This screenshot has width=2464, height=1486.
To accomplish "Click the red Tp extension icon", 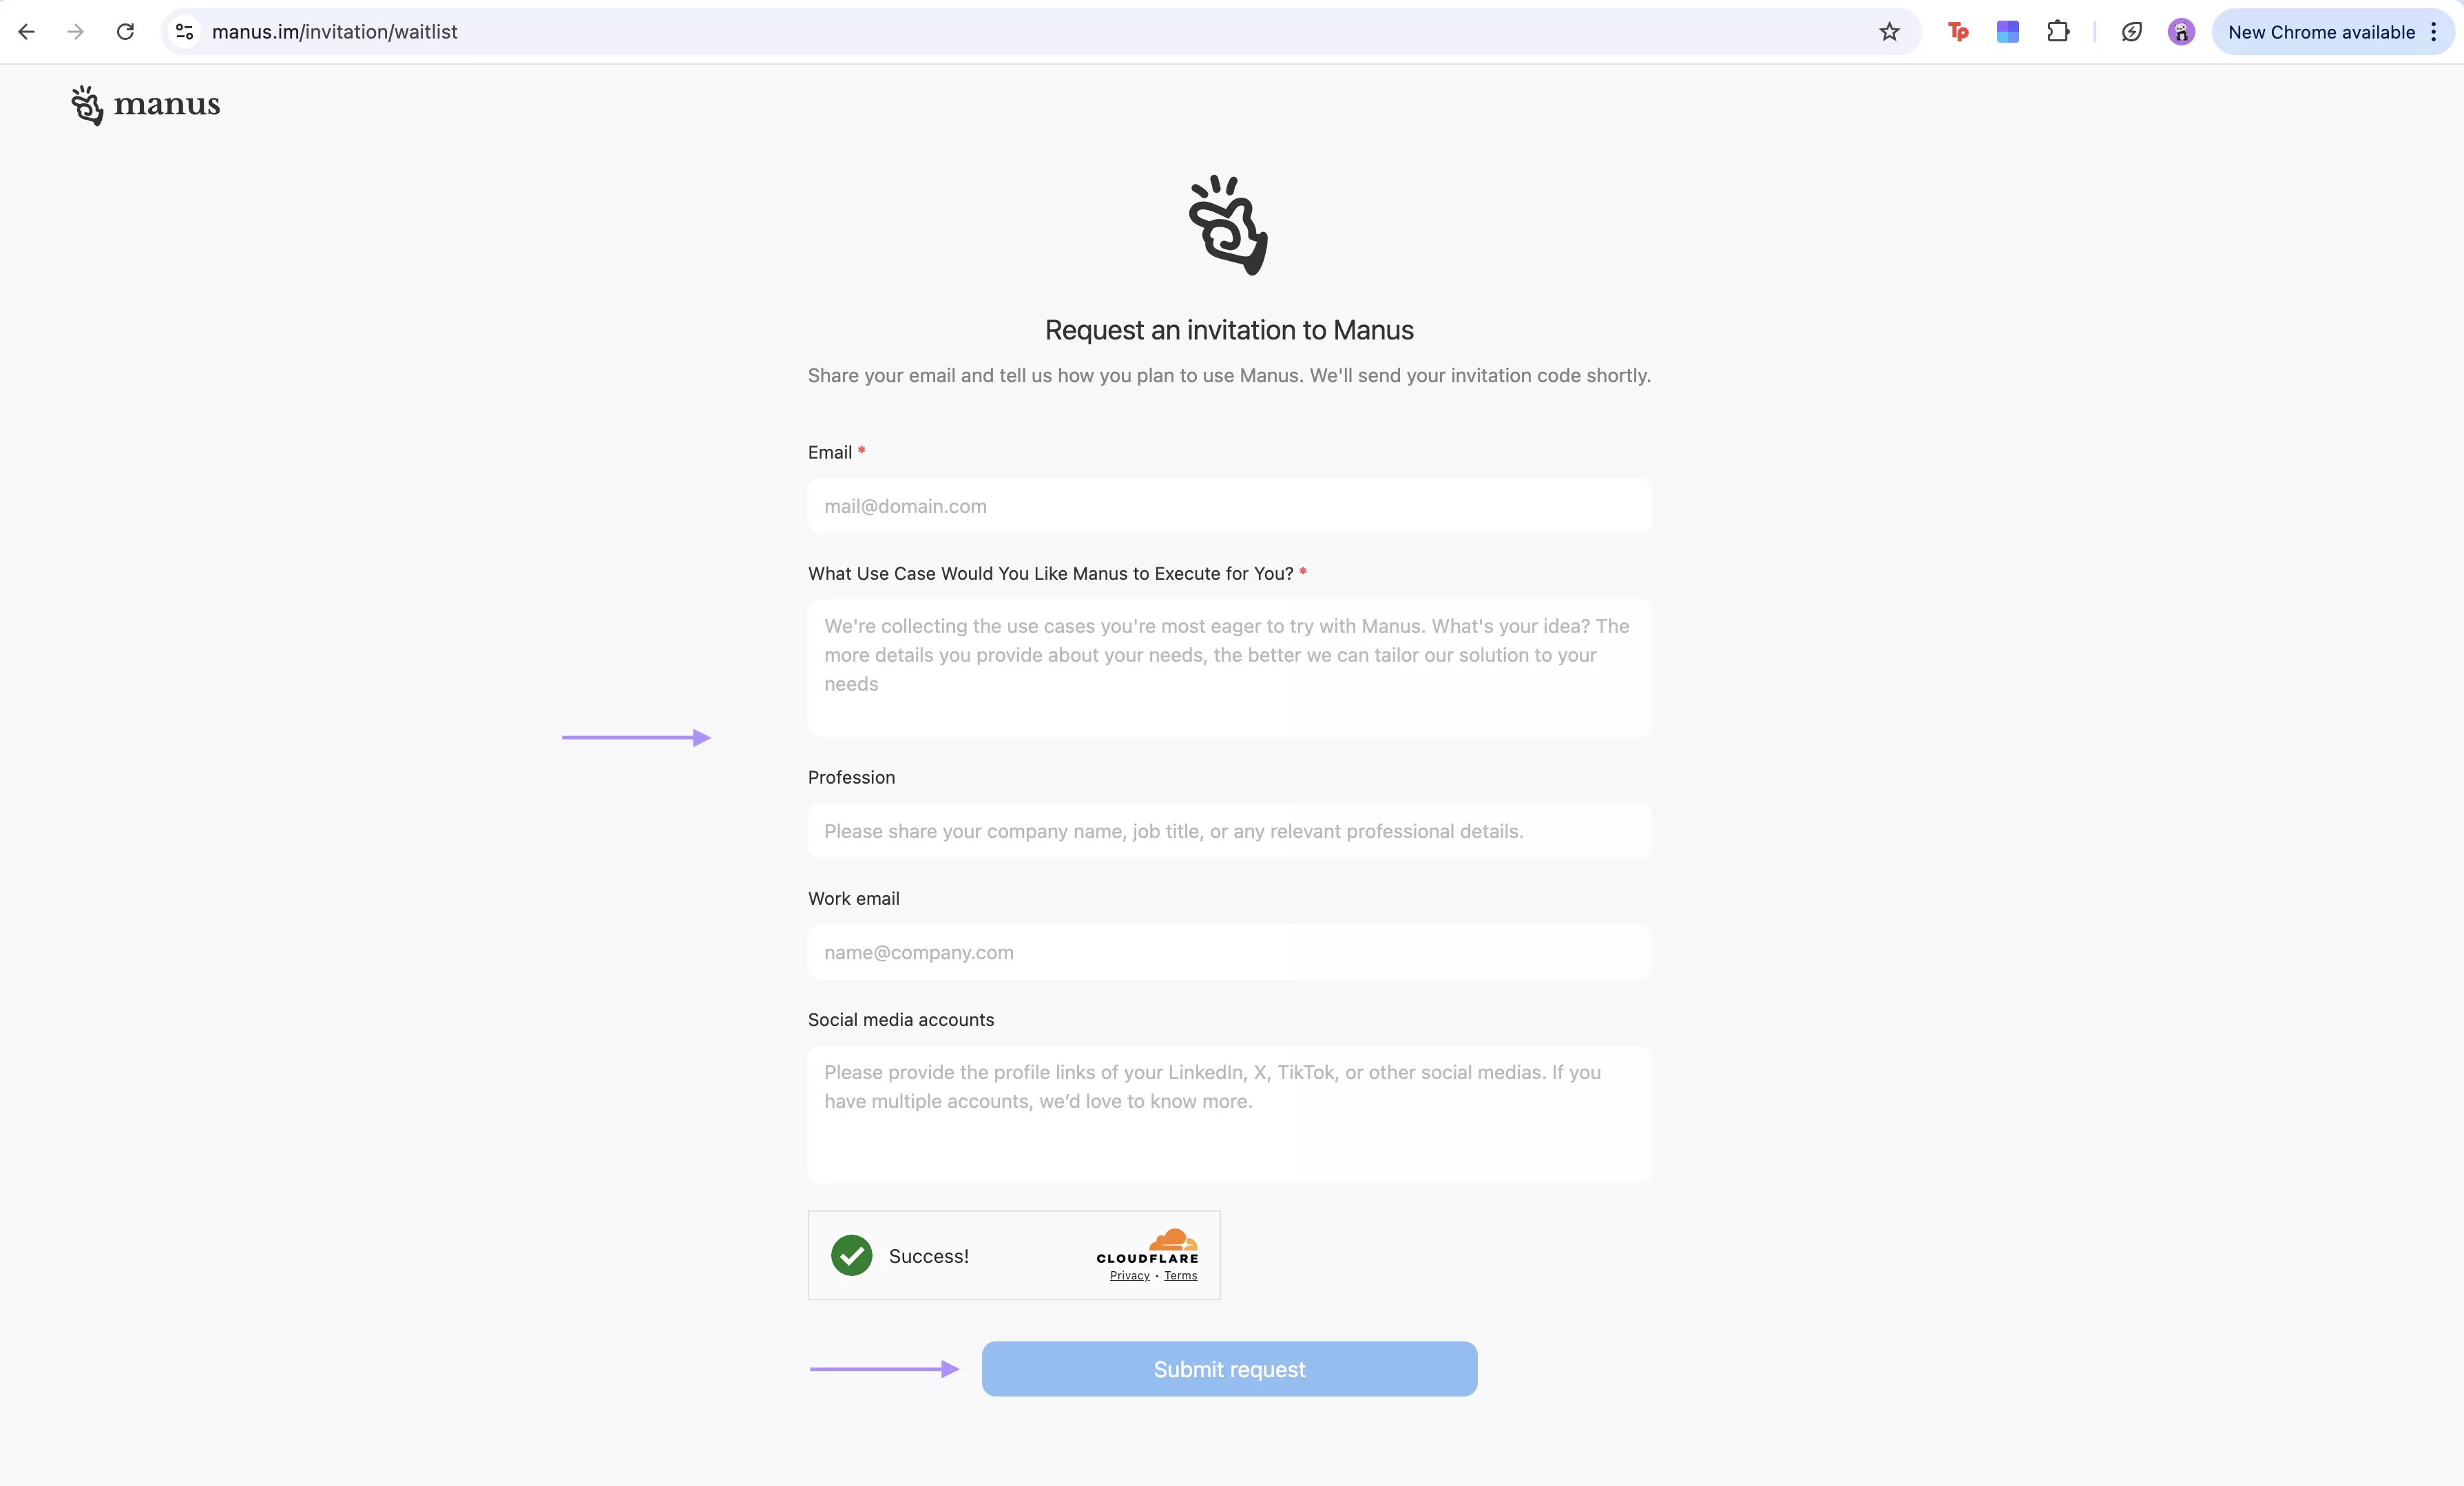I will (1958, 31).
